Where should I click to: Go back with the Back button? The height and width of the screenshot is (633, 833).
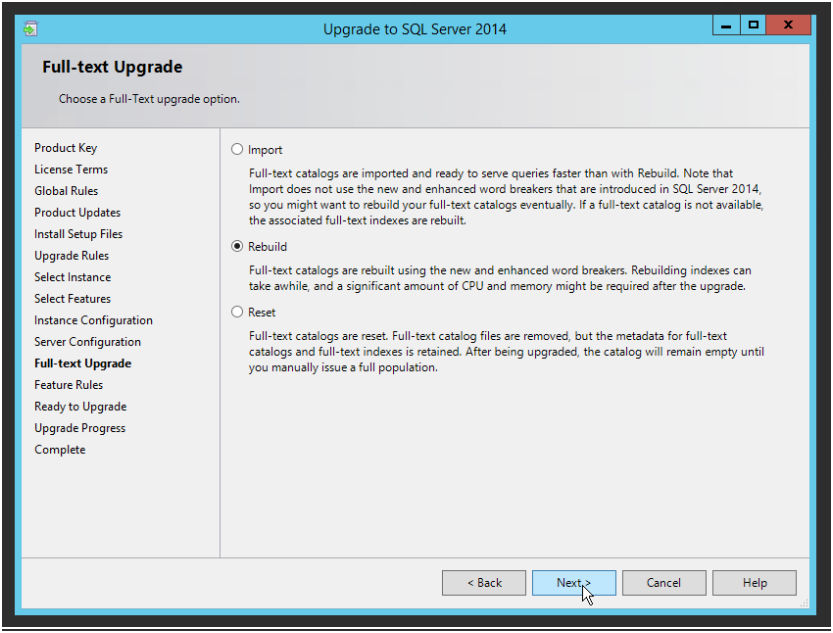click(x=484, y=583)
